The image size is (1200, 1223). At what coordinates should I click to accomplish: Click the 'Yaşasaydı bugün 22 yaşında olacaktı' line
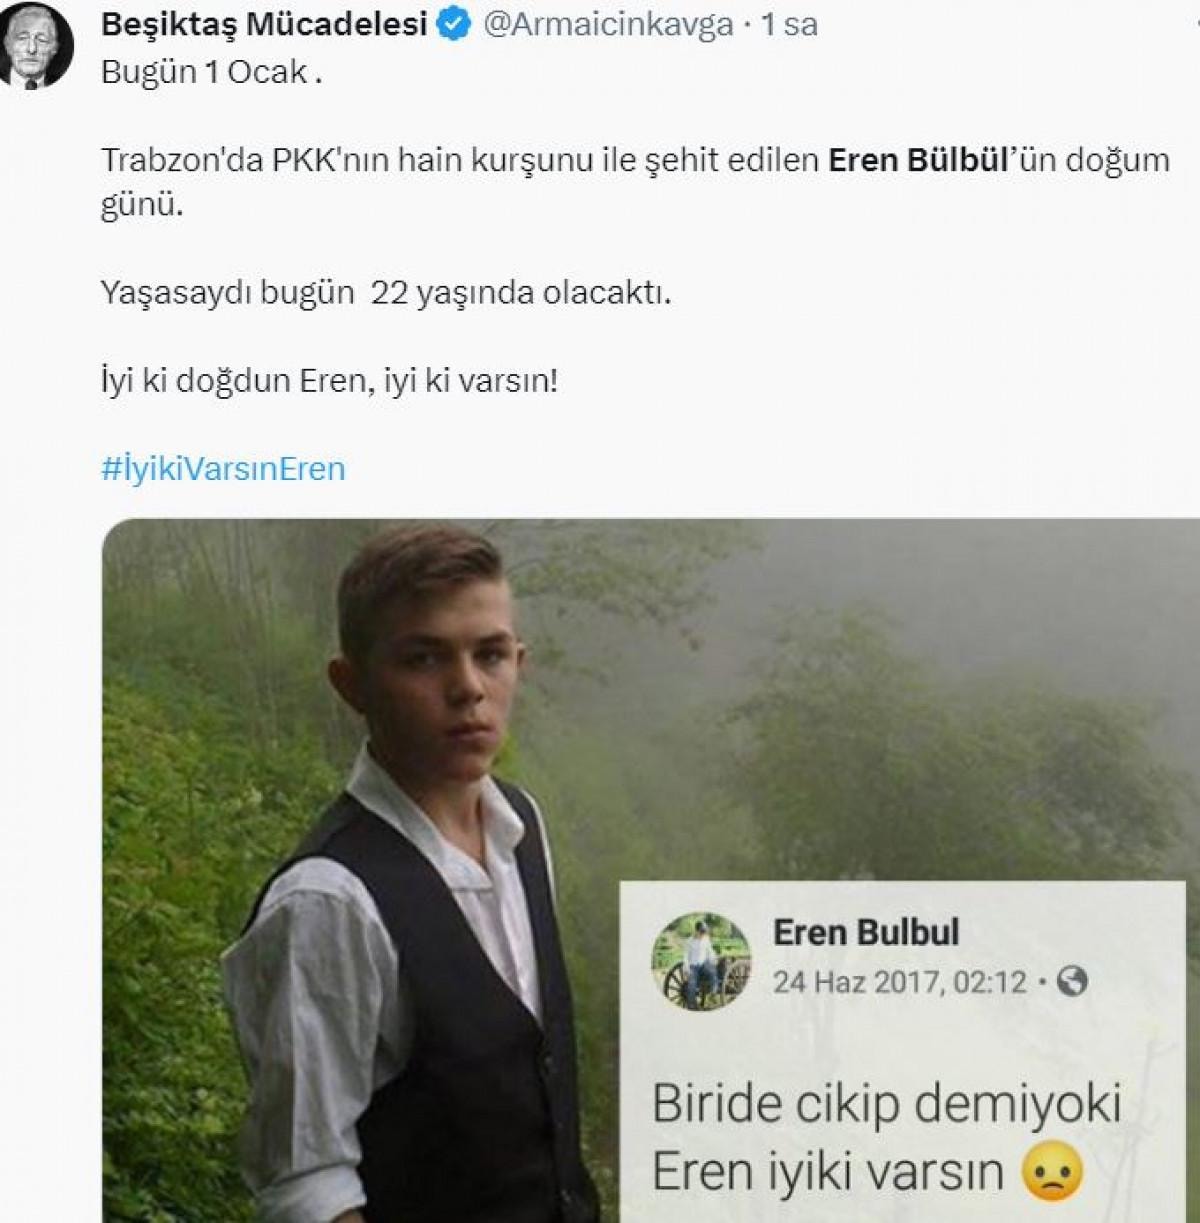point(385,293)
